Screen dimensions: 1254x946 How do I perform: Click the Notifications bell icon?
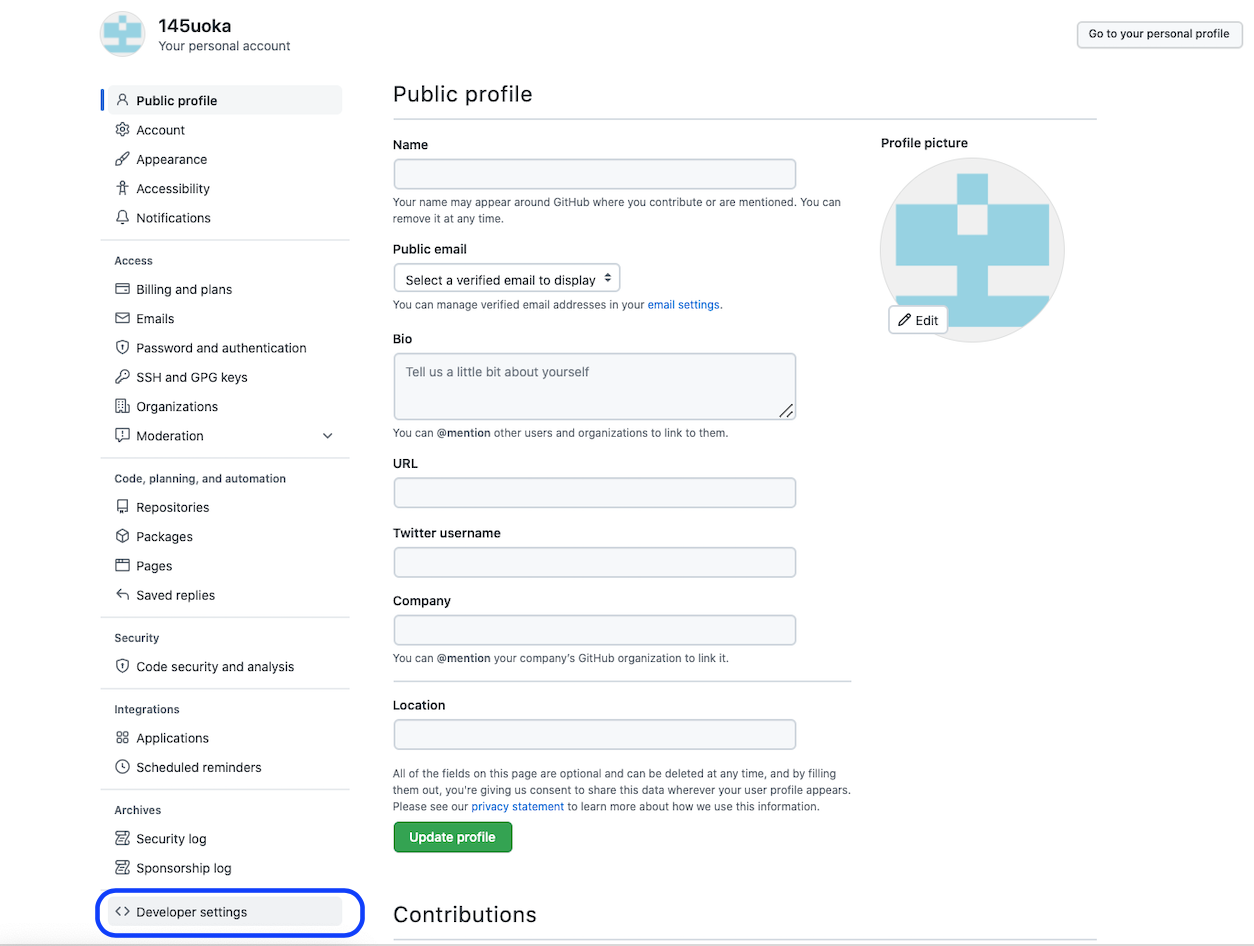pos(121,217)
